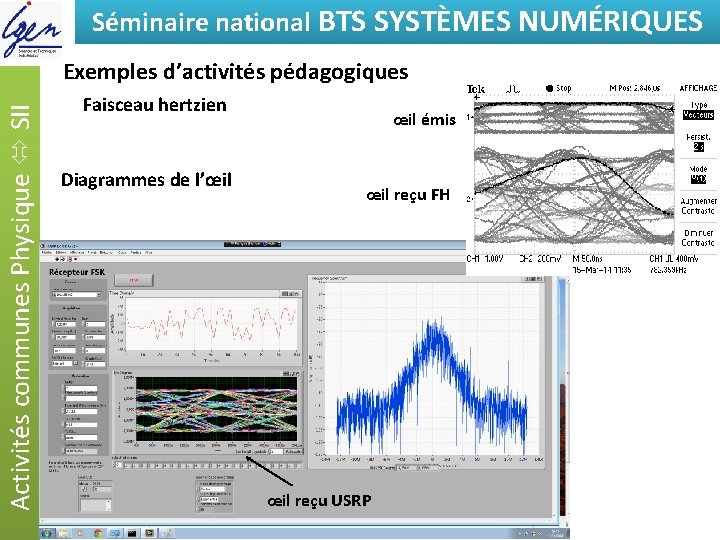Viewport: 720px width, 540px height.
Task: Open the Affichage menu
Action: pos(76,253)
